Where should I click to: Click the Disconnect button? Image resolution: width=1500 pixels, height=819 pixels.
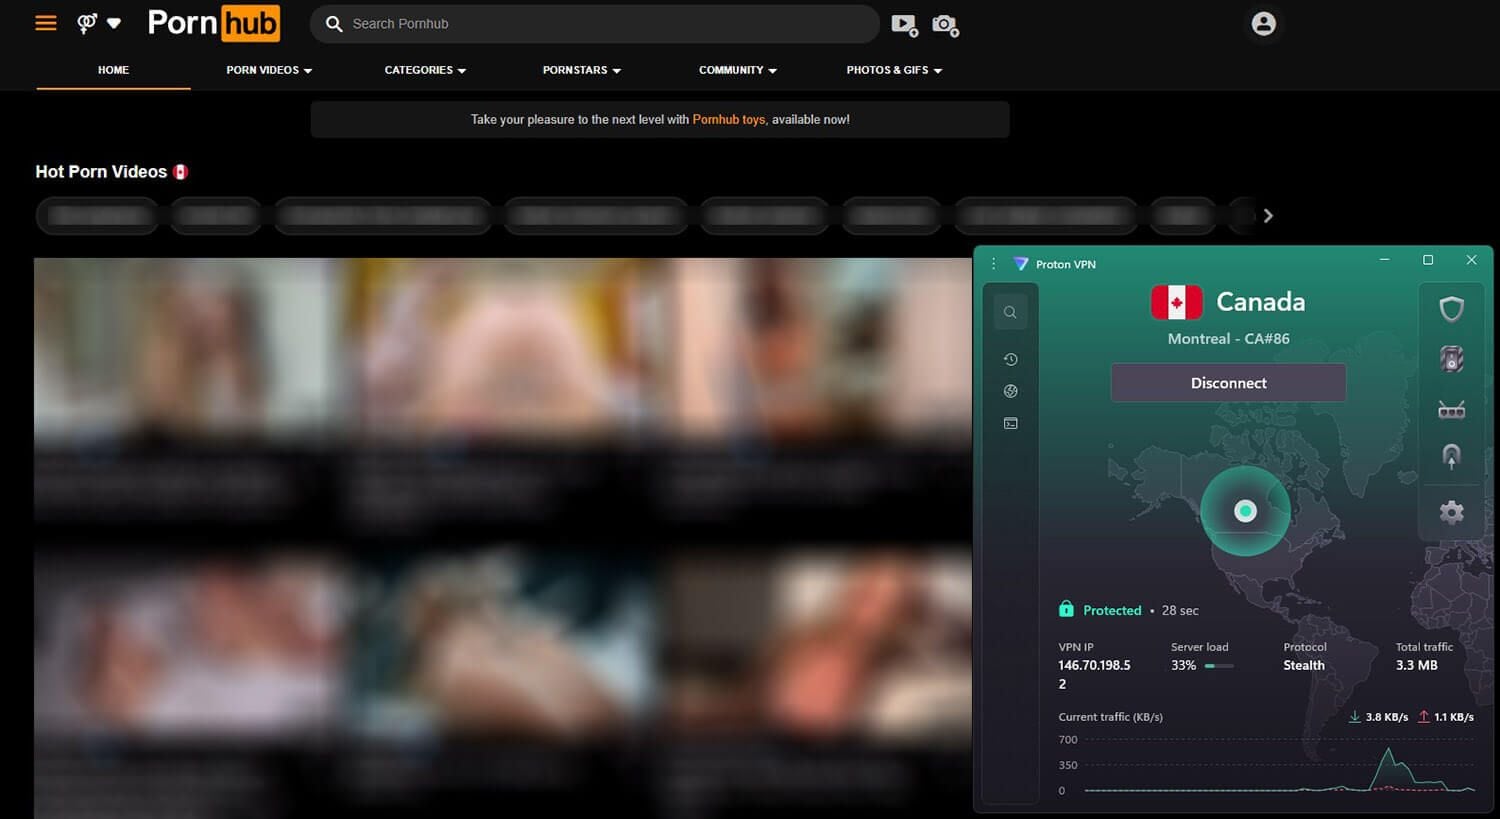tap(1228, 383)
